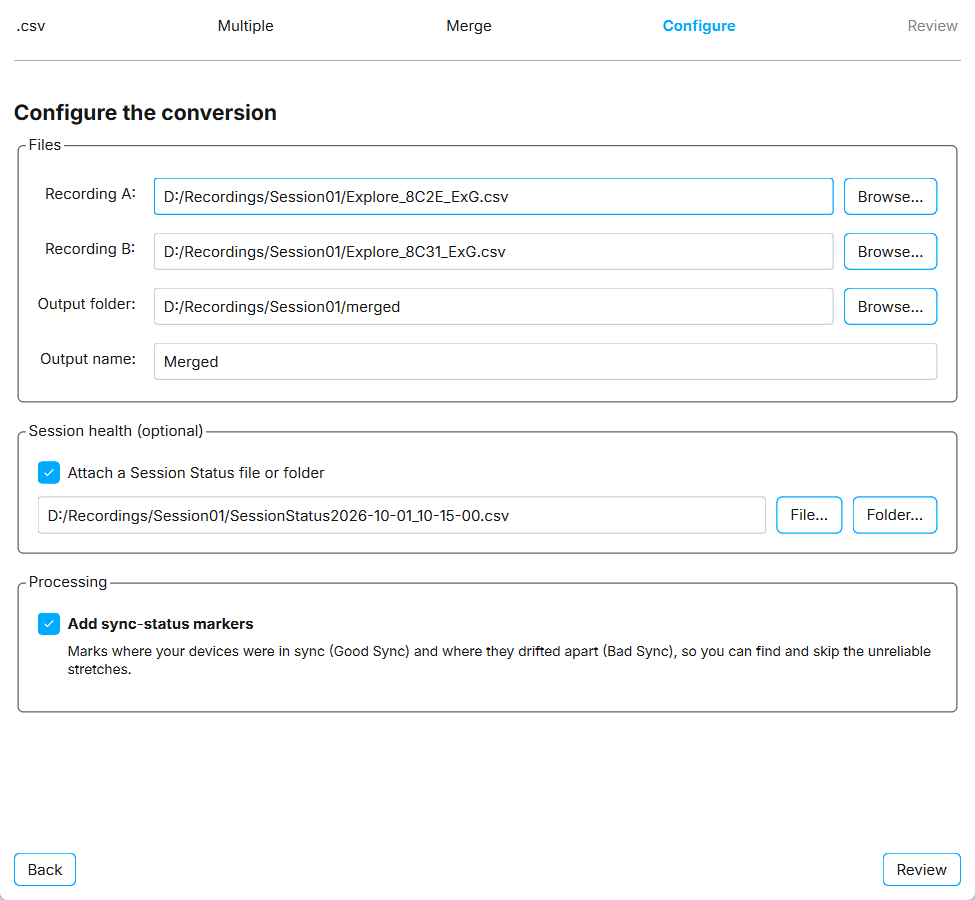This screenshot has height=900, width=975.
Task: Click the Review button at bottom
Action: (922, 870)
